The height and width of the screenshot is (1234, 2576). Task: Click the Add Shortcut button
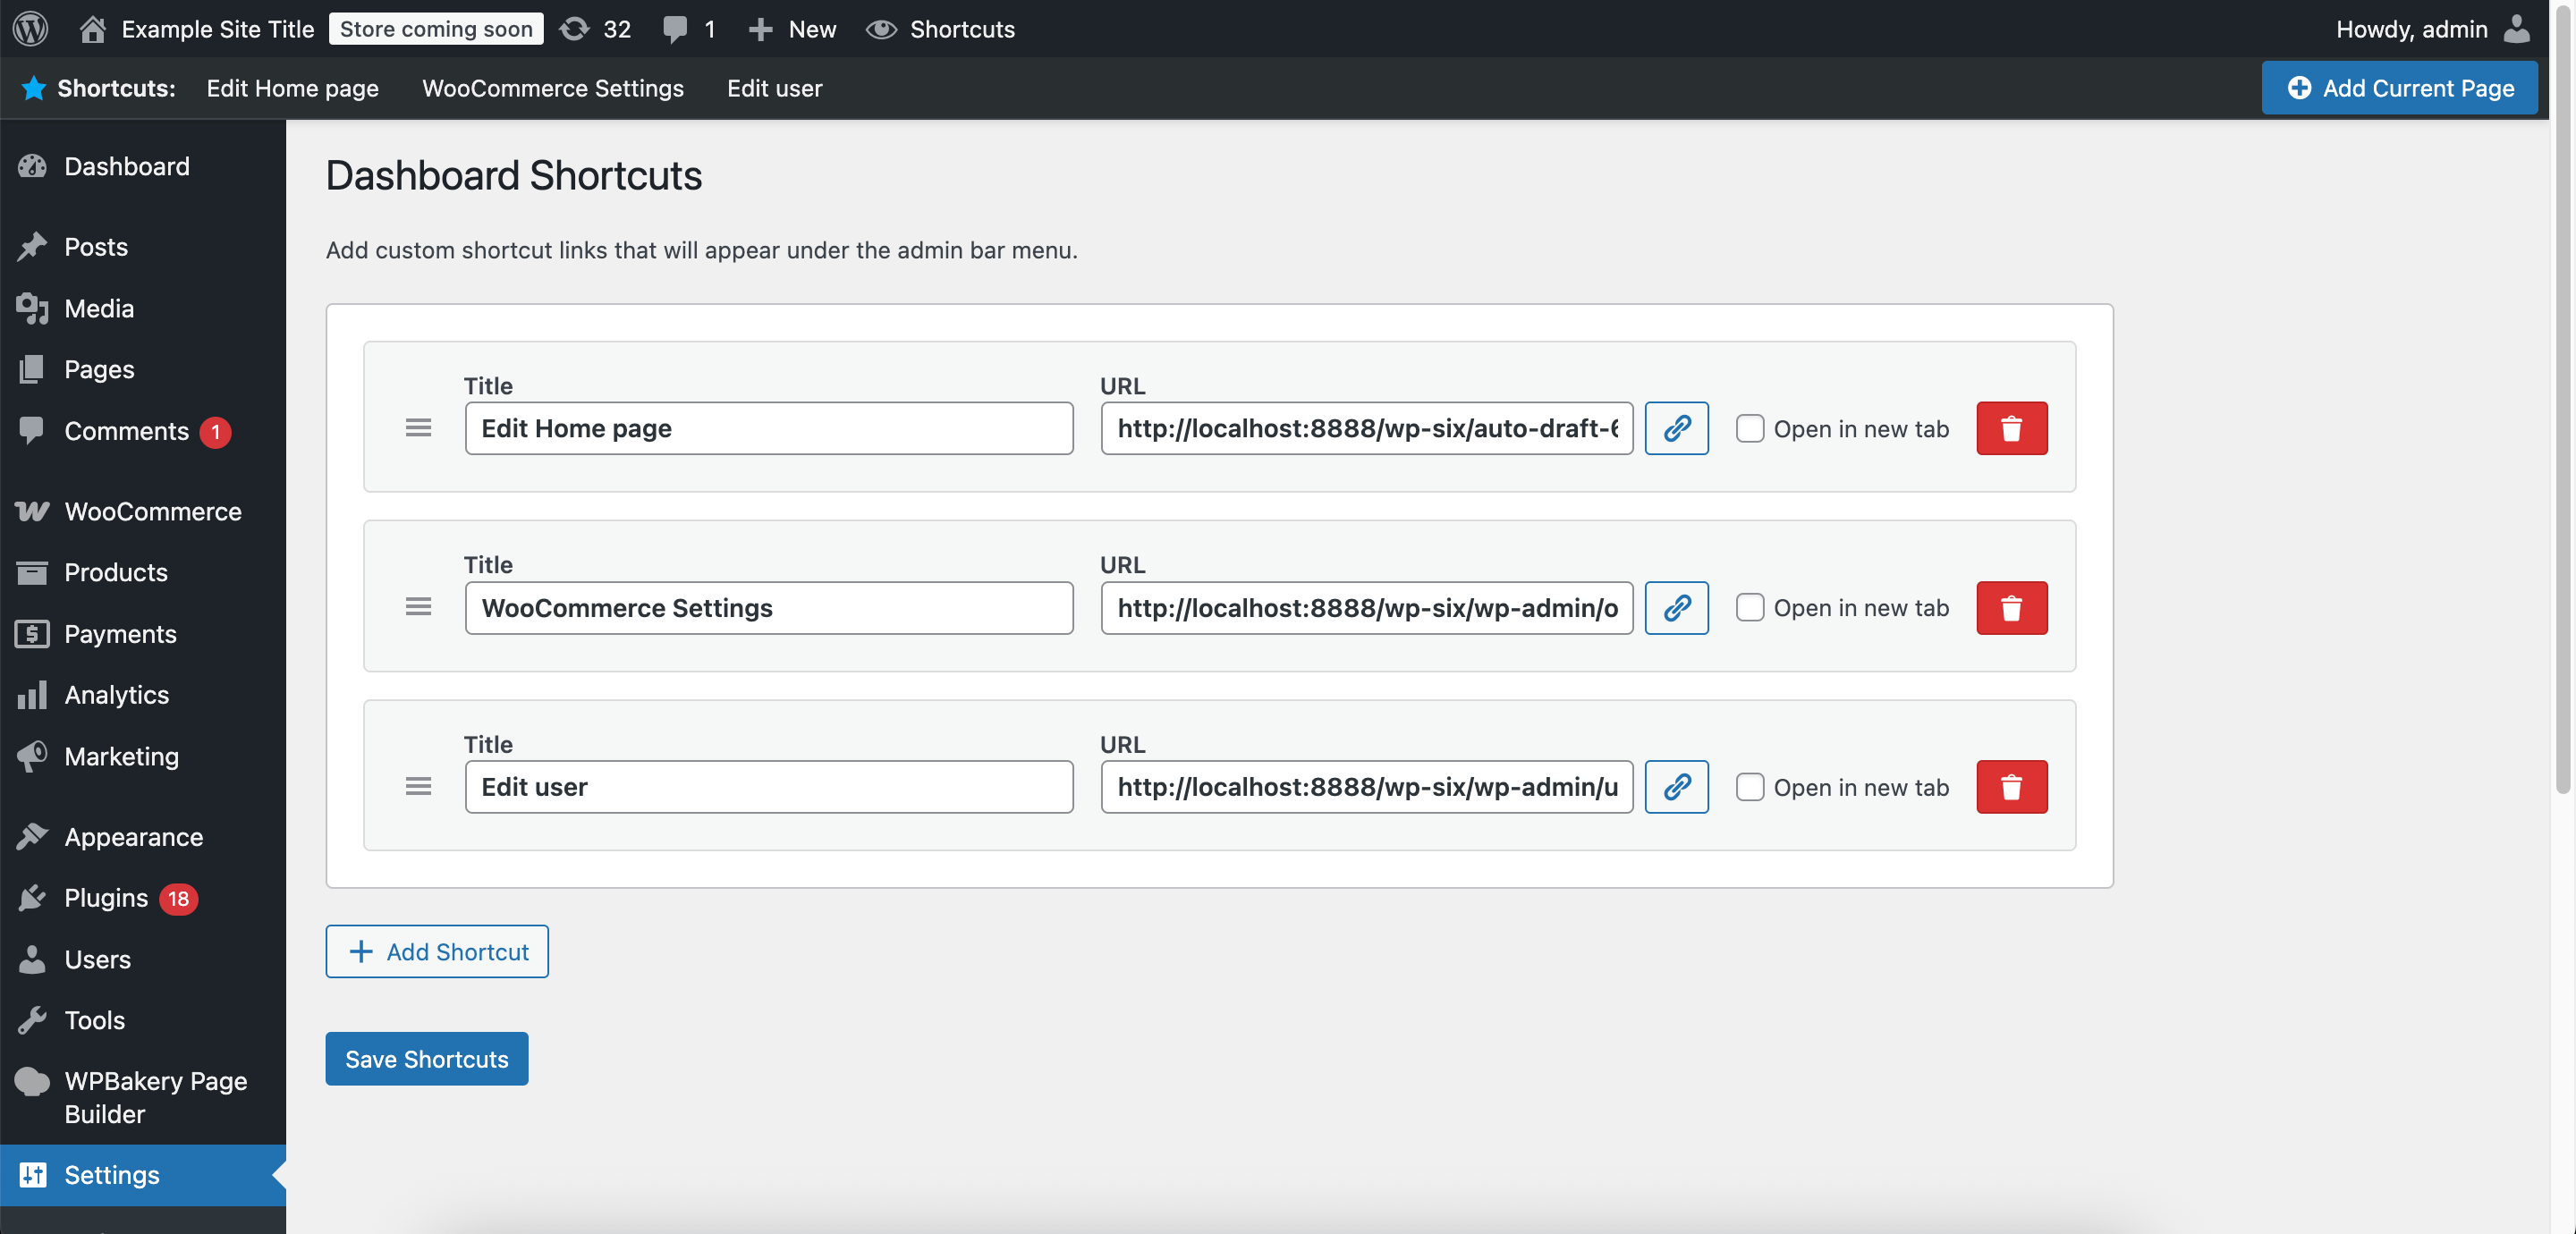tap(436, 951)
